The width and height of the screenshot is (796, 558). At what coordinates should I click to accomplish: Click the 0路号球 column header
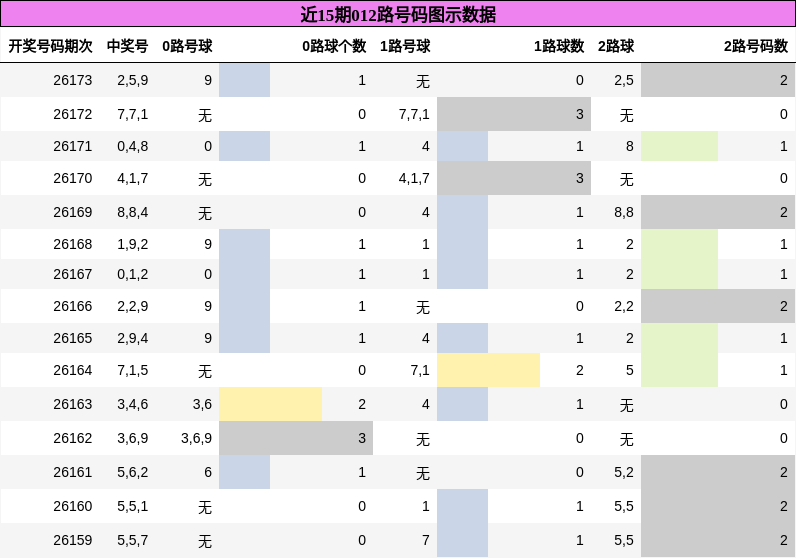click(187, 46)
